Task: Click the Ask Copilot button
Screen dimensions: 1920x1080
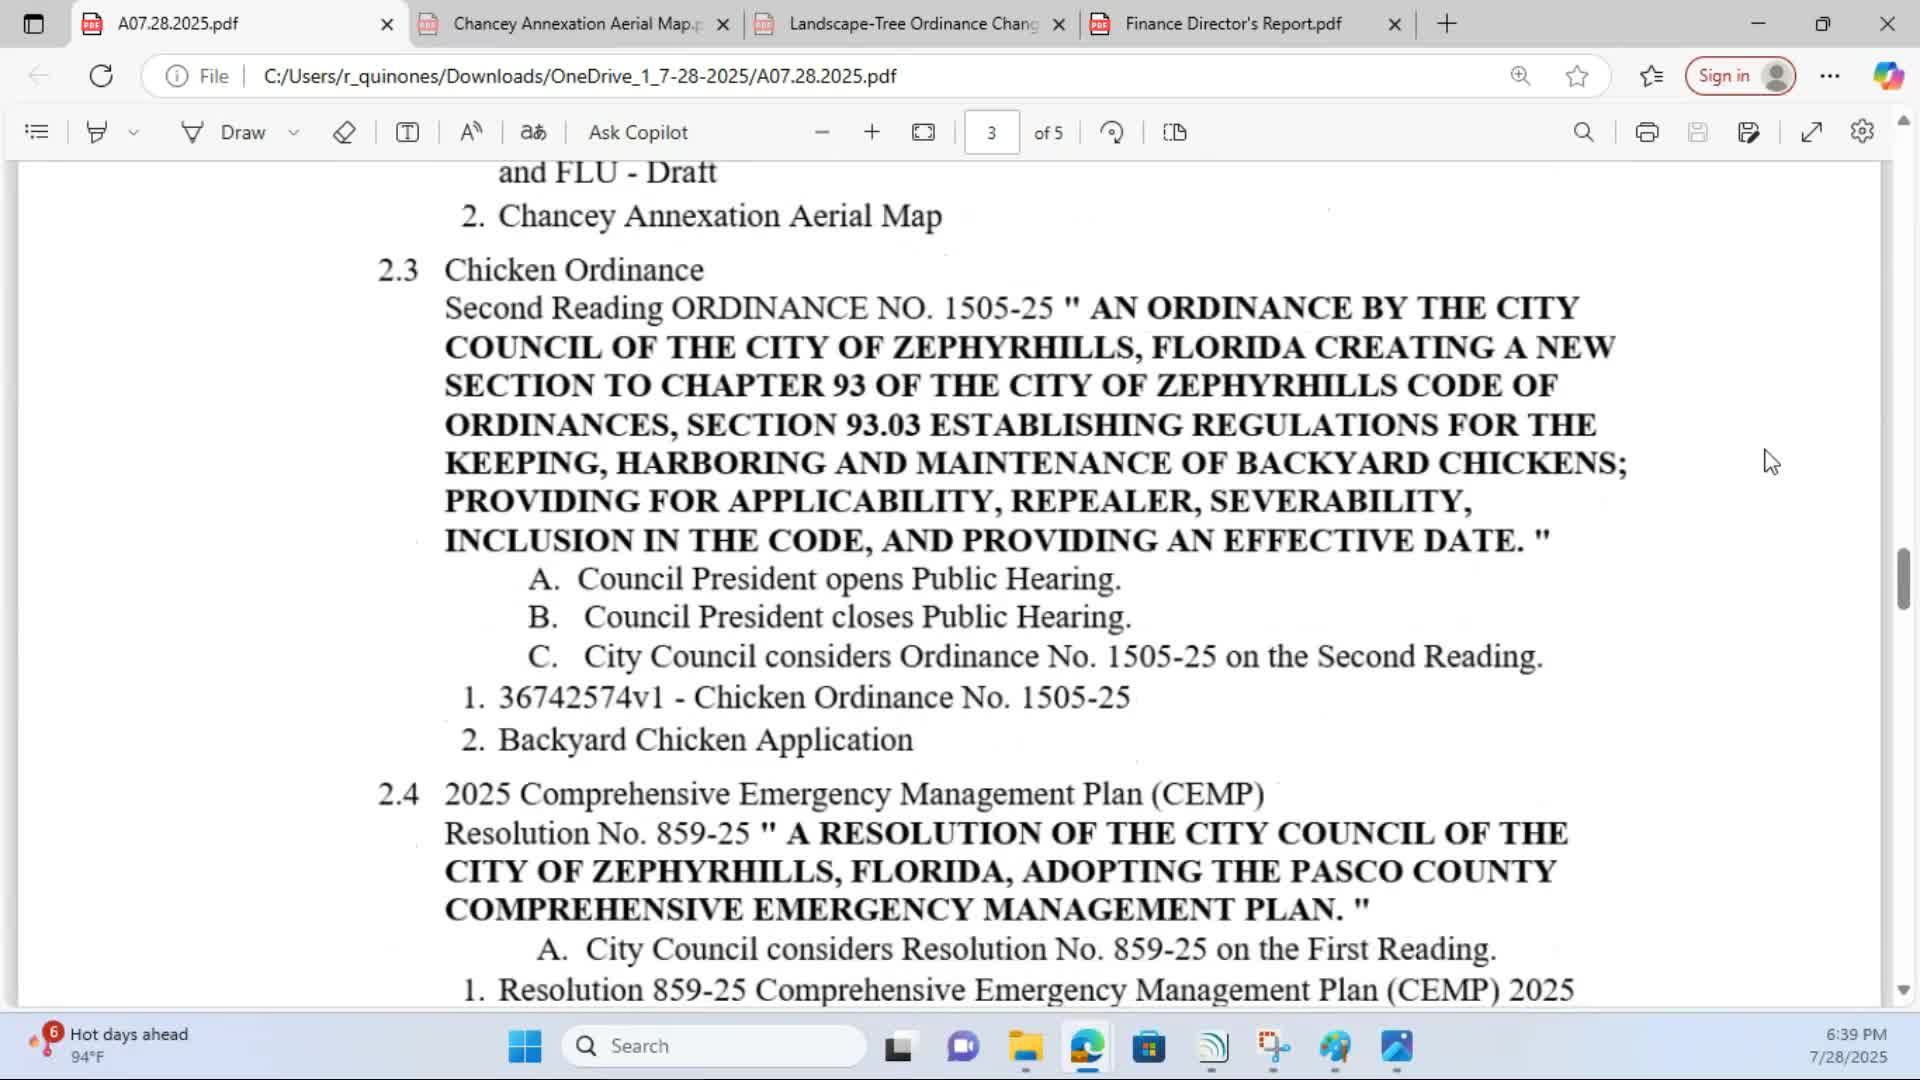Action: 638,132
